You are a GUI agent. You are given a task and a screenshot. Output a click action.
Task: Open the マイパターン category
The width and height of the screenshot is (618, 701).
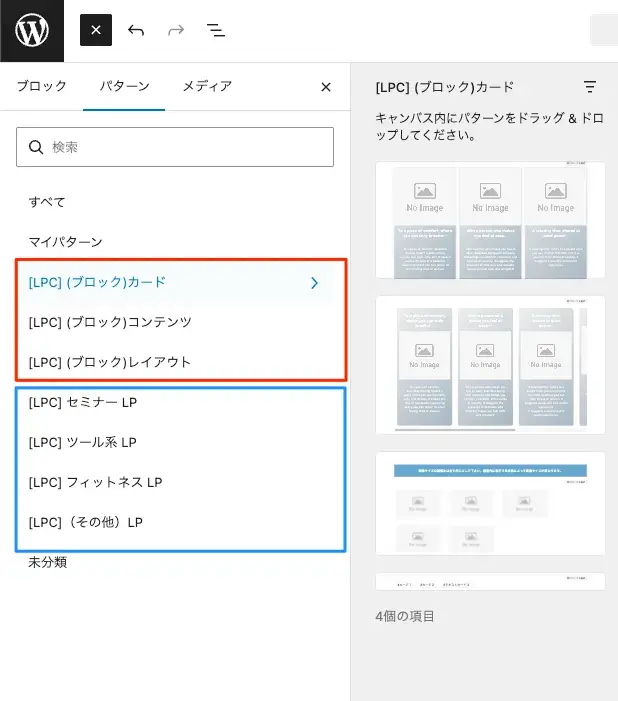click(x=65, y=242)
